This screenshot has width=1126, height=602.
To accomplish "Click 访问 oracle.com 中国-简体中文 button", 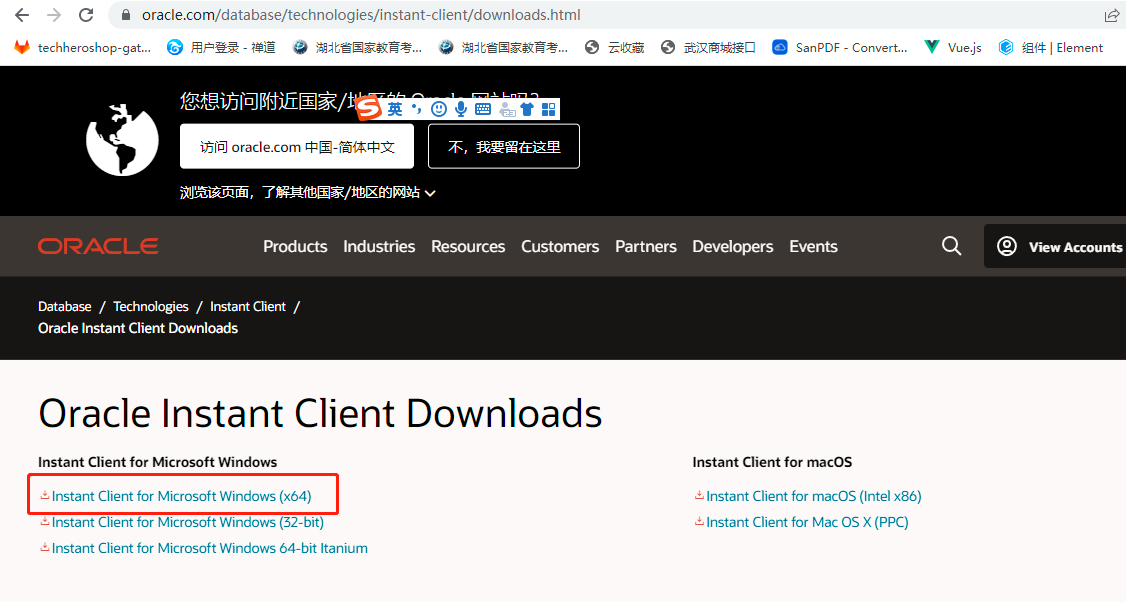I will (297, 147).
